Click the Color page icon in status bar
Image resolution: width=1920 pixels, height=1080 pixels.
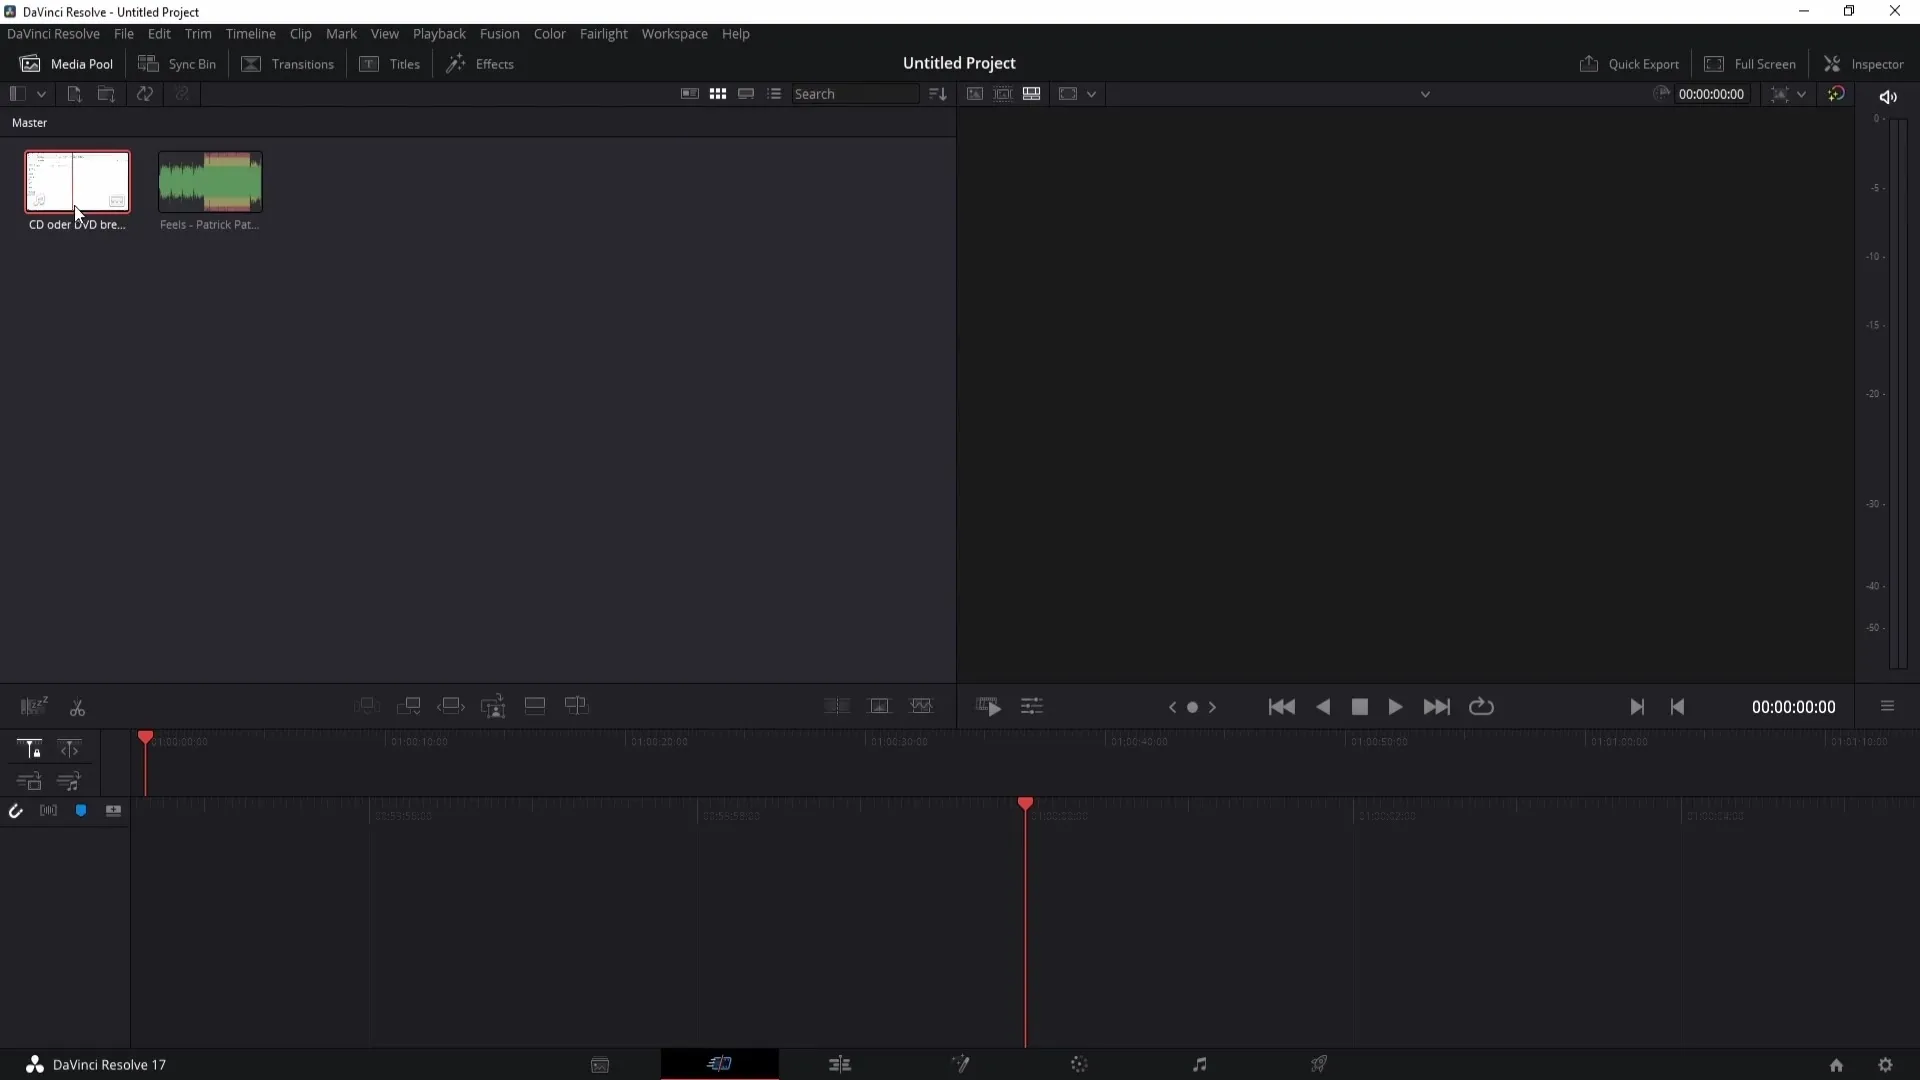click(1080, 1064)
